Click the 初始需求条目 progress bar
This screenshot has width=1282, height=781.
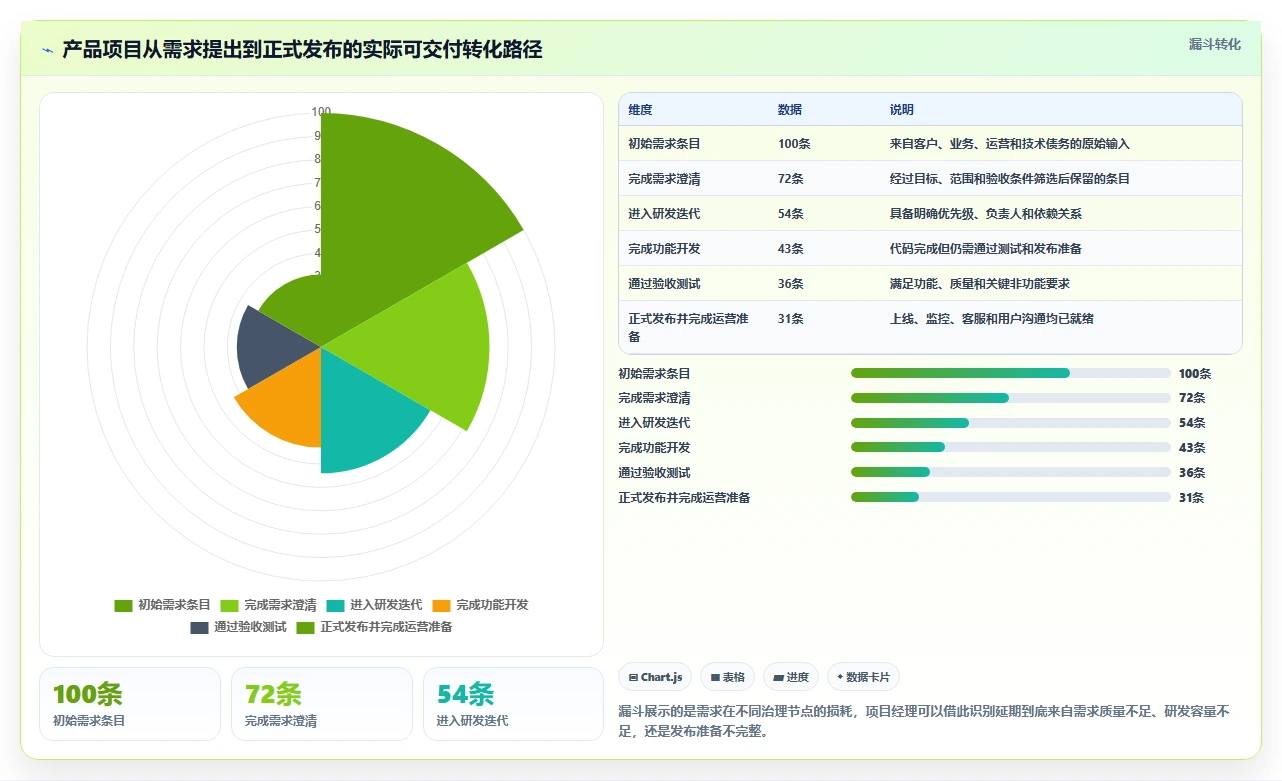coord(1010,373)
